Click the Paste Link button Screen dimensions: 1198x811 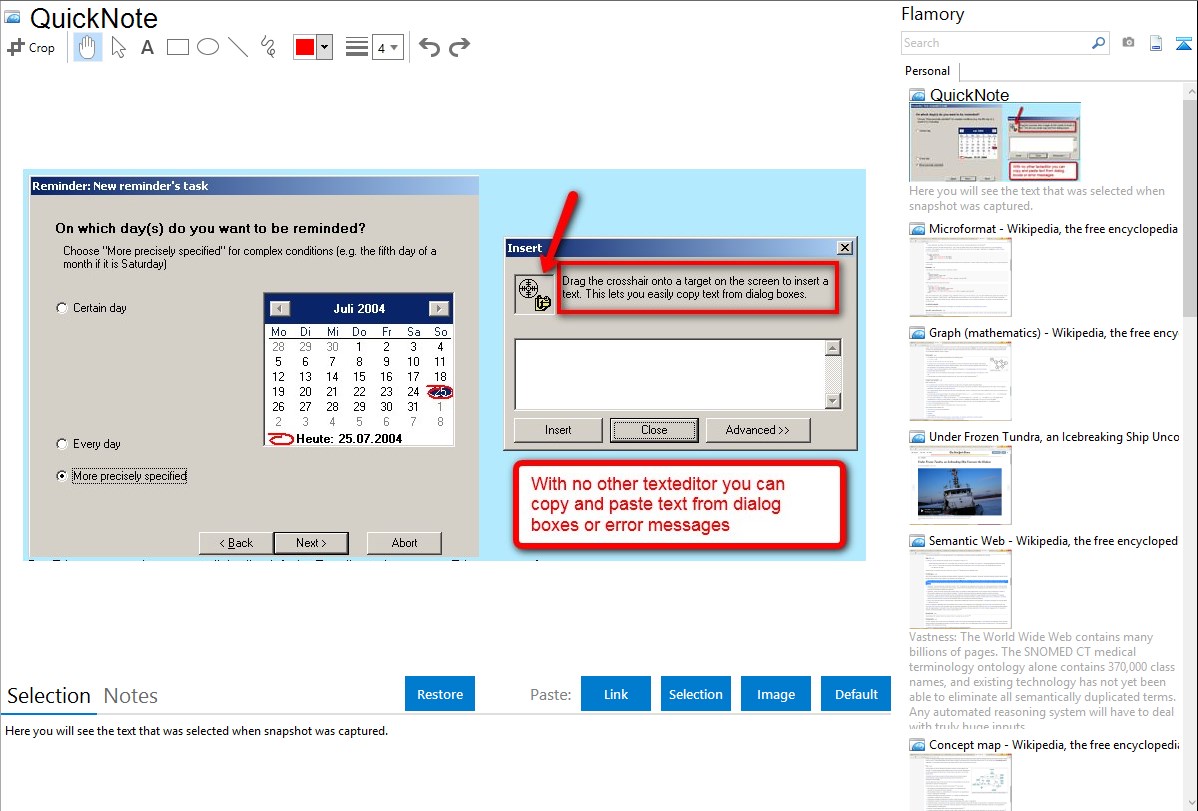point(616,694)
